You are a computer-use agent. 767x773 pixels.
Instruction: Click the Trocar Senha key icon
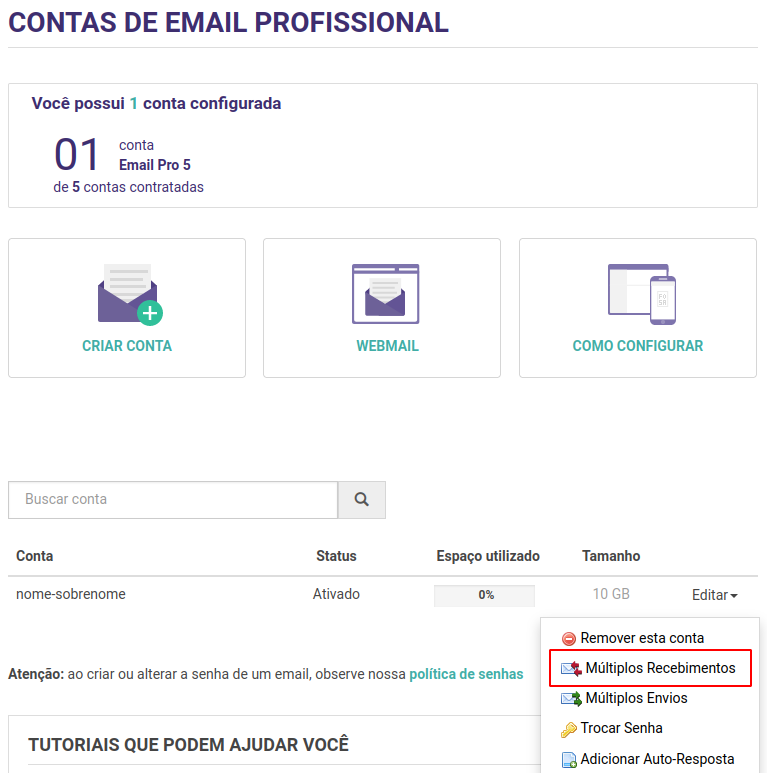click(568, 729)
